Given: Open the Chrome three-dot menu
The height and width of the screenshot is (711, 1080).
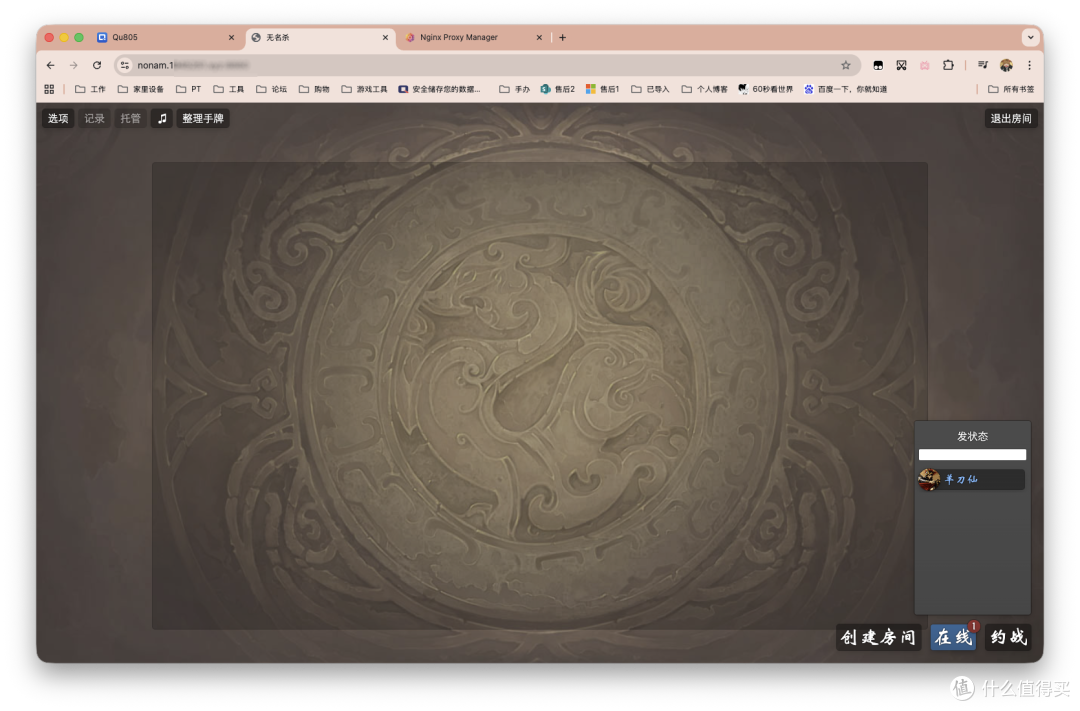Looking at the screenshot, I should (x=1030, y=65).
